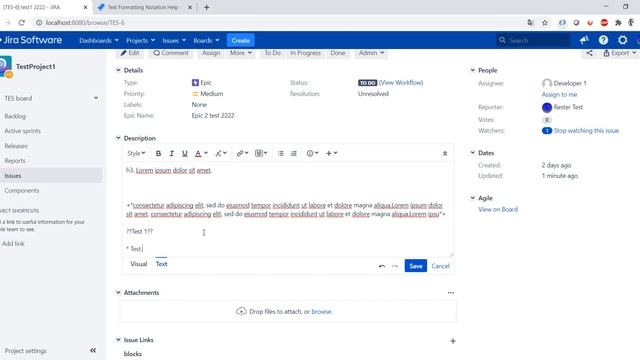Collapse the People section
Viewport: 640px width, 360px height.
point(473,70)
